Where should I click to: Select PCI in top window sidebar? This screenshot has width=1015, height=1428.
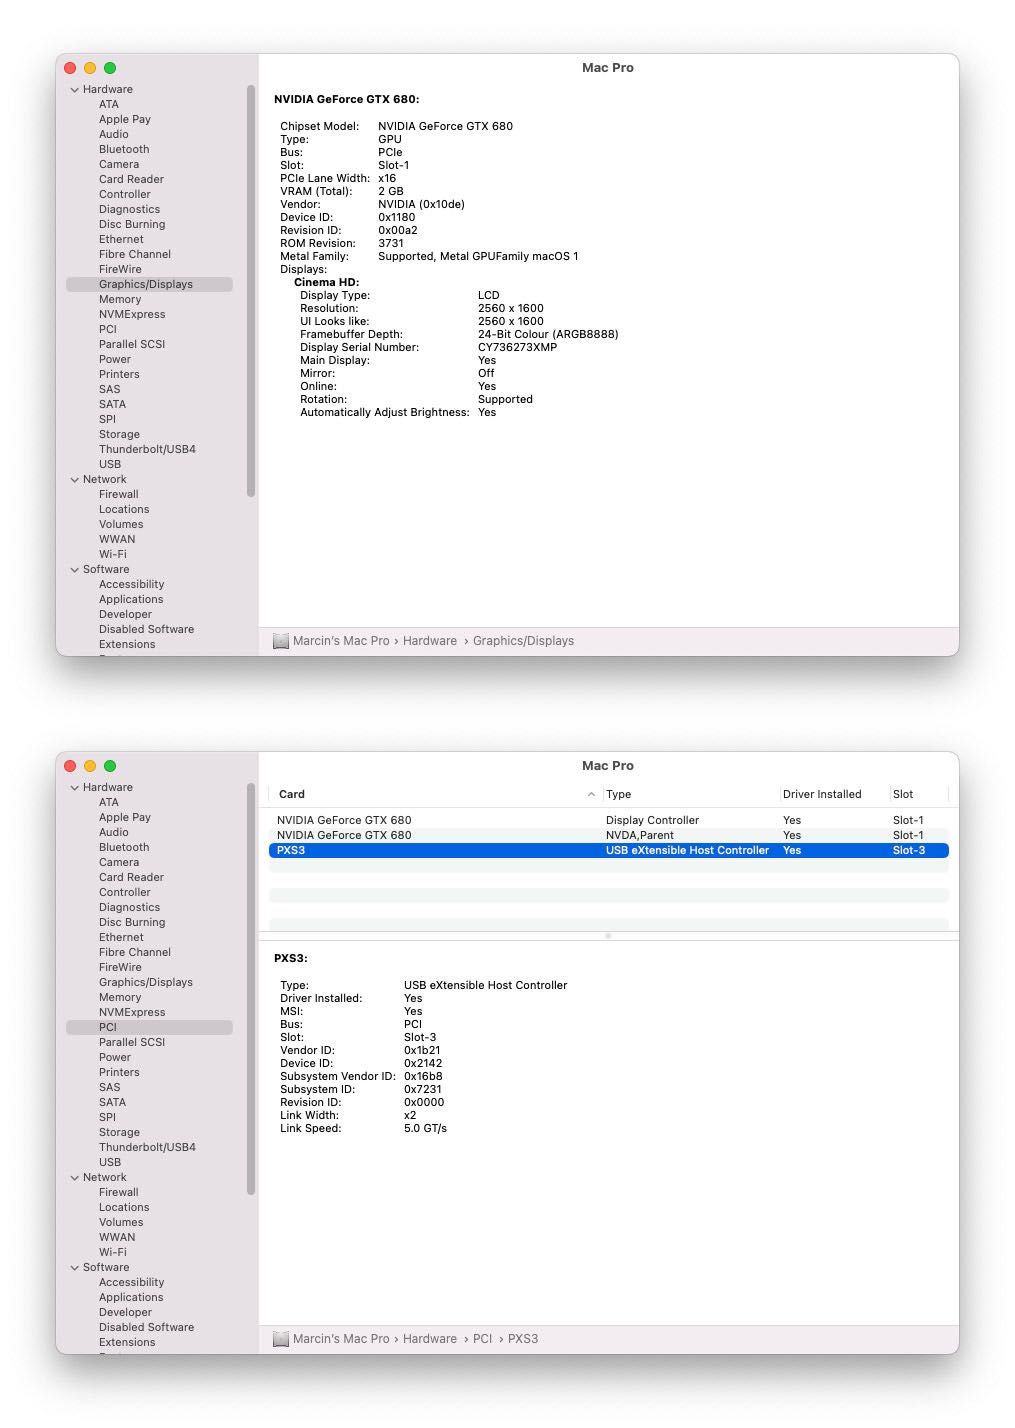click(108, 329)
